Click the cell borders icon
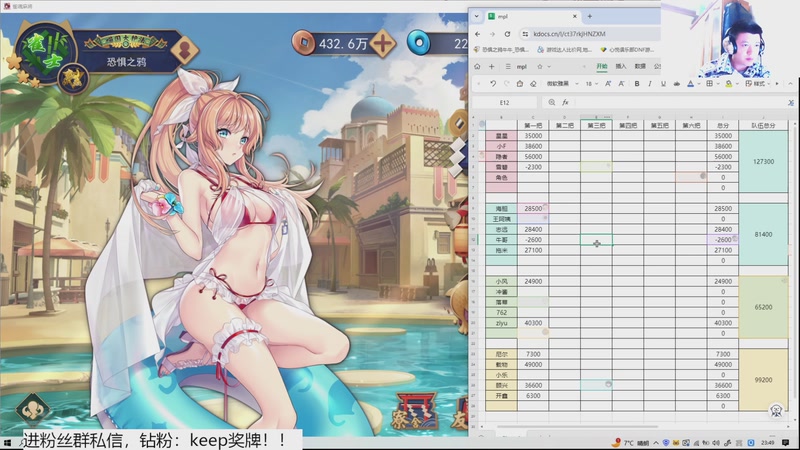Viewport: 800px width, 450px height. click(709, 84)
